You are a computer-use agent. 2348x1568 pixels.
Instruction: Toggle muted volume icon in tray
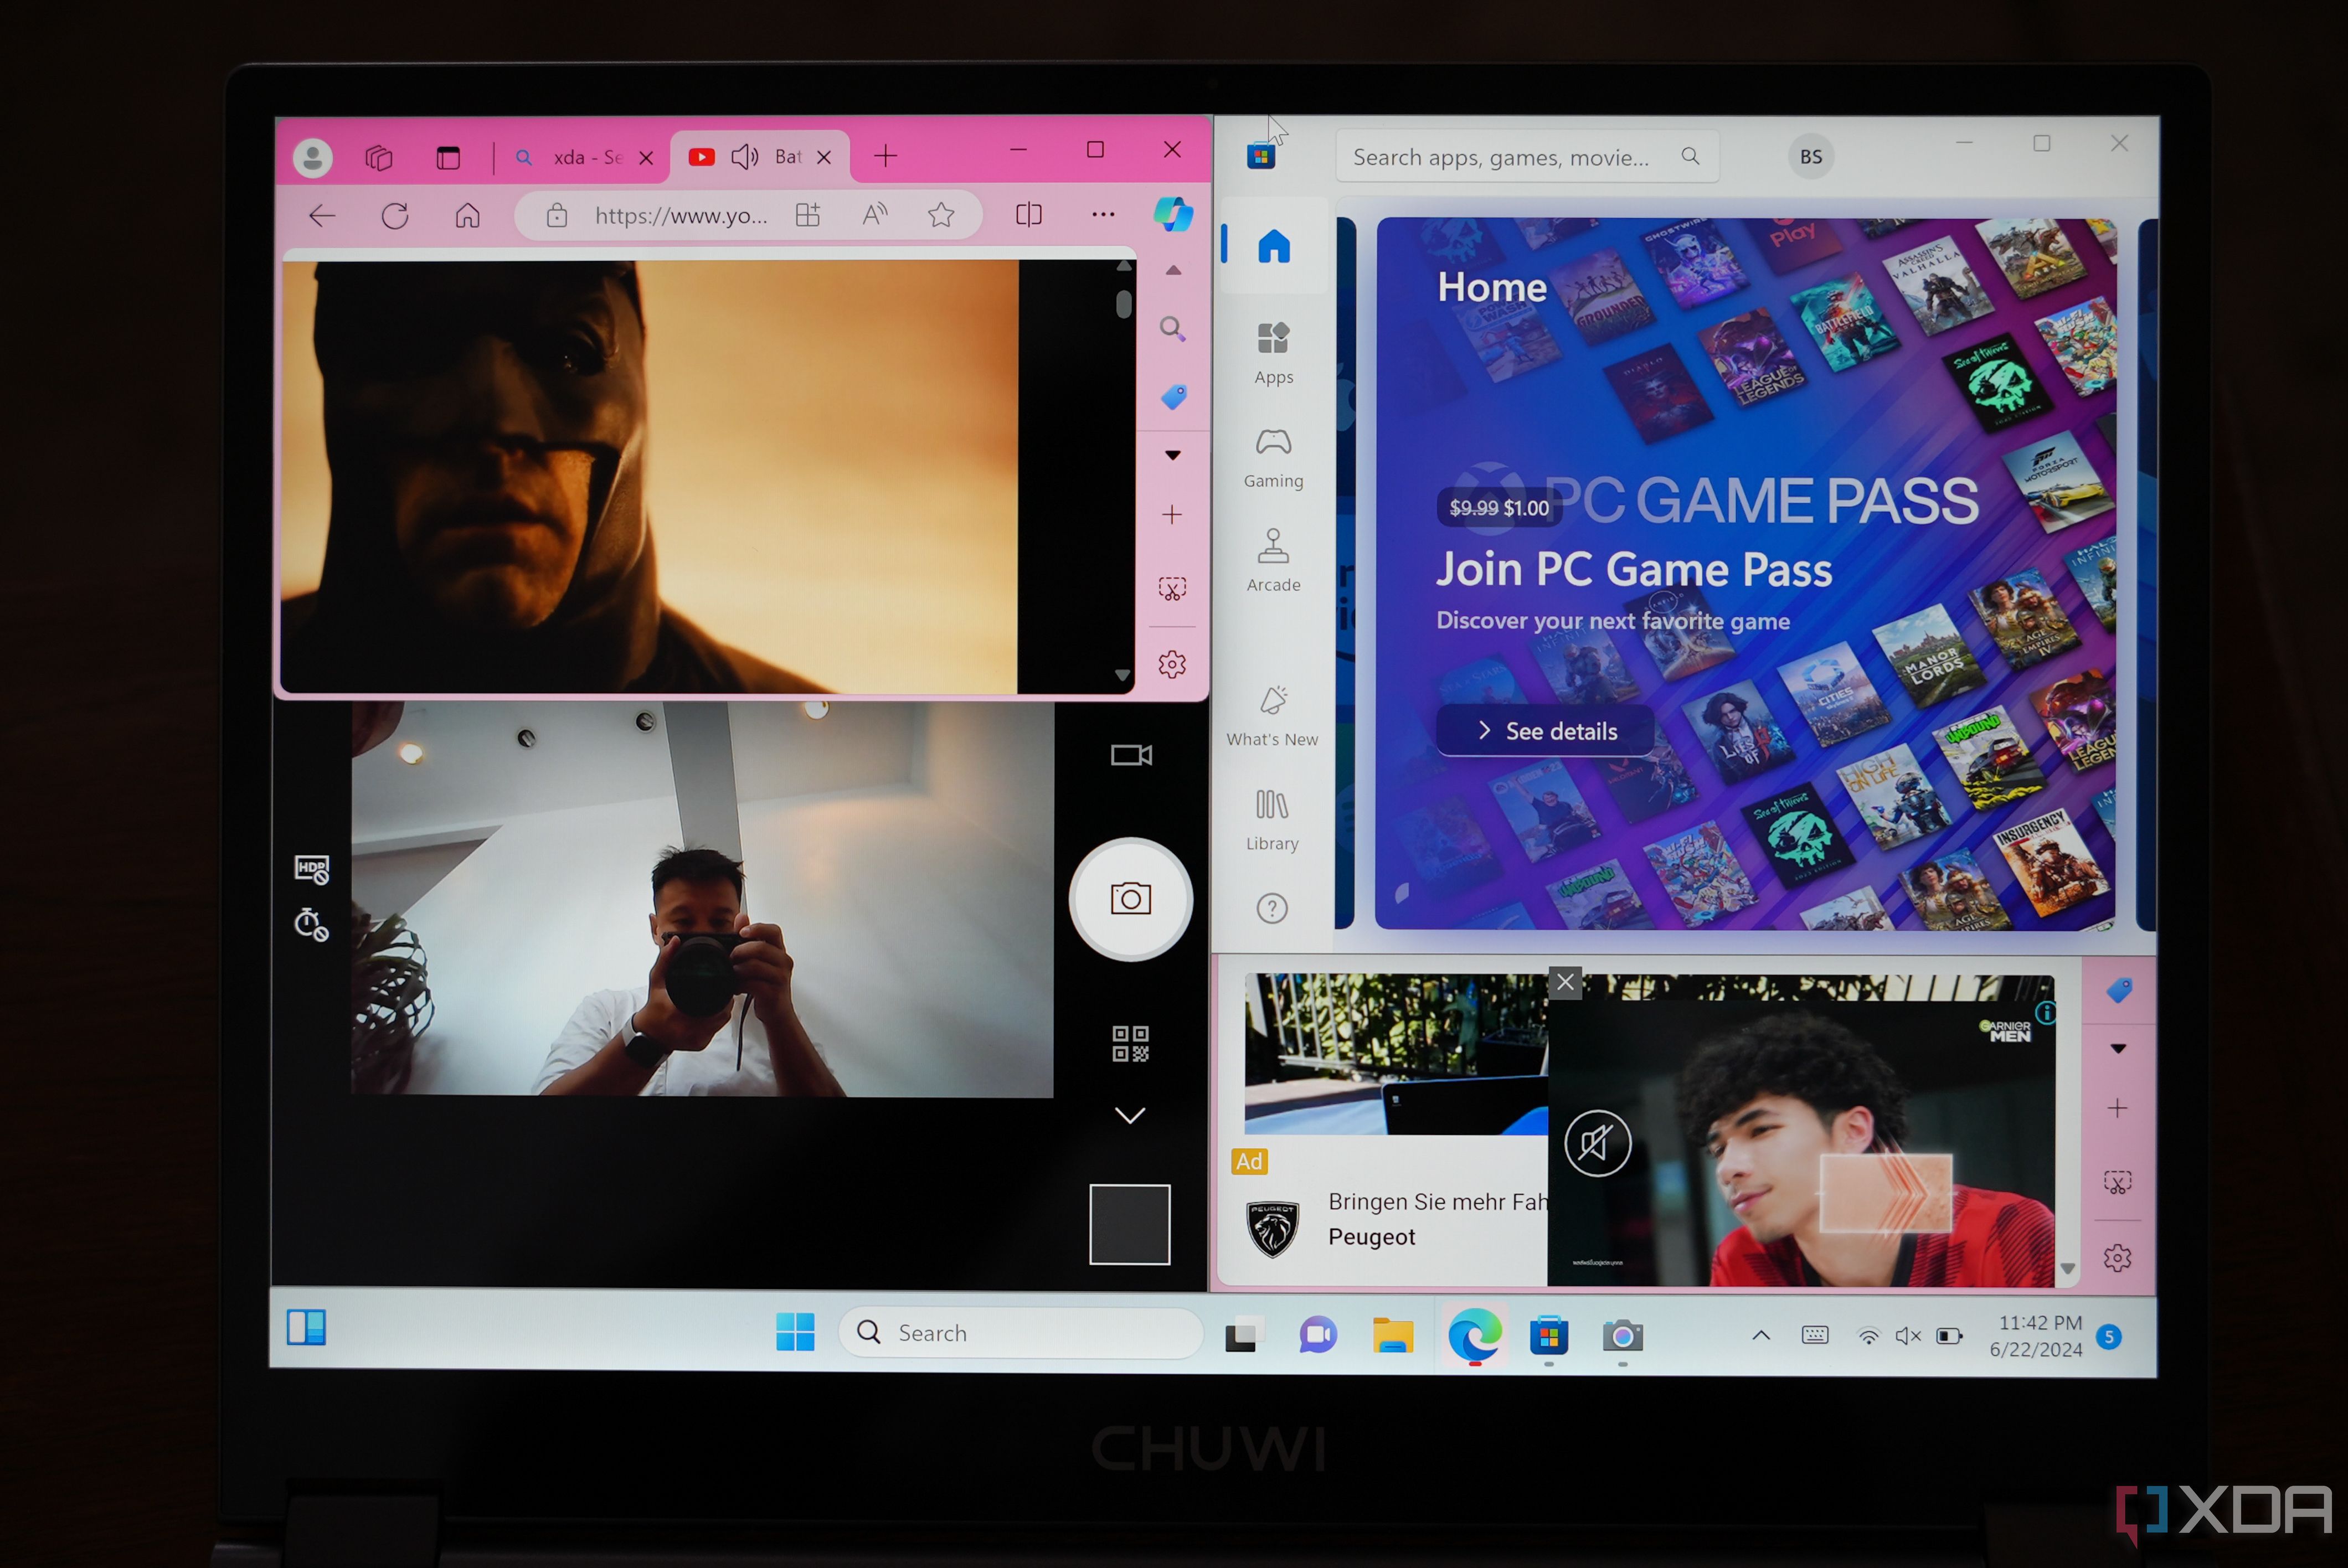click(1908, 1336)
